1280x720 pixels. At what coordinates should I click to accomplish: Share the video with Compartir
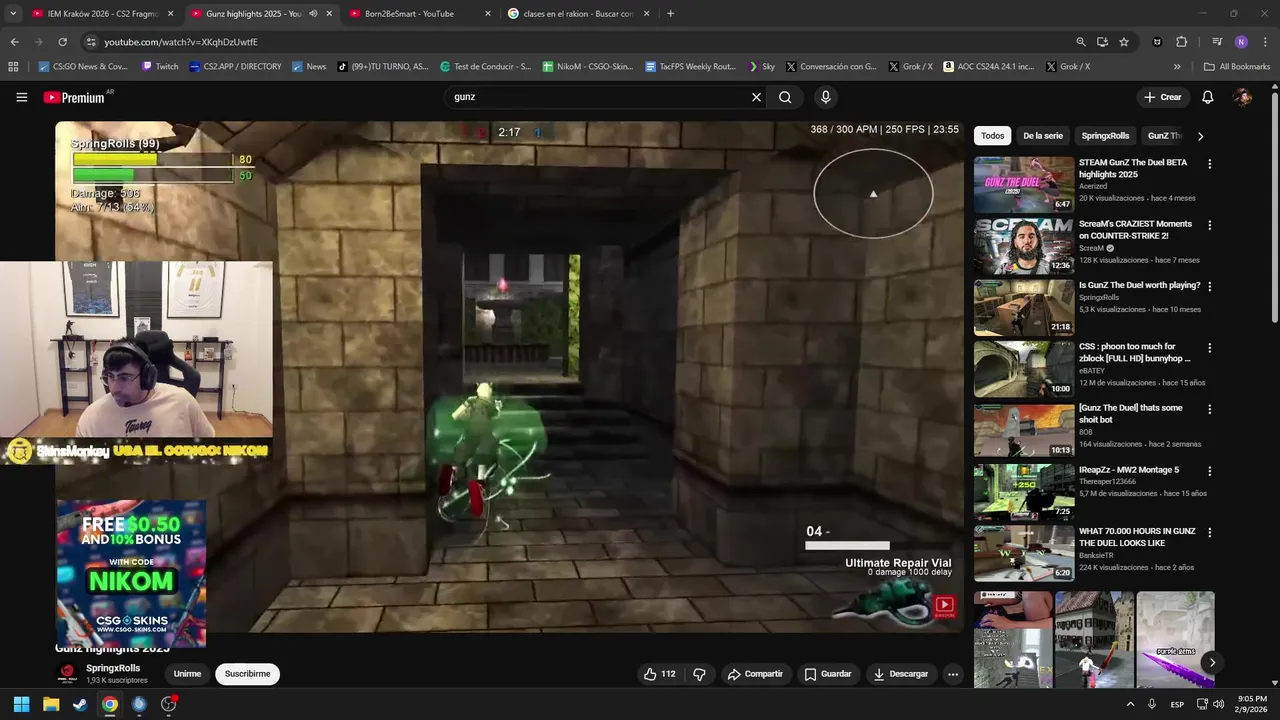[754, 674]
